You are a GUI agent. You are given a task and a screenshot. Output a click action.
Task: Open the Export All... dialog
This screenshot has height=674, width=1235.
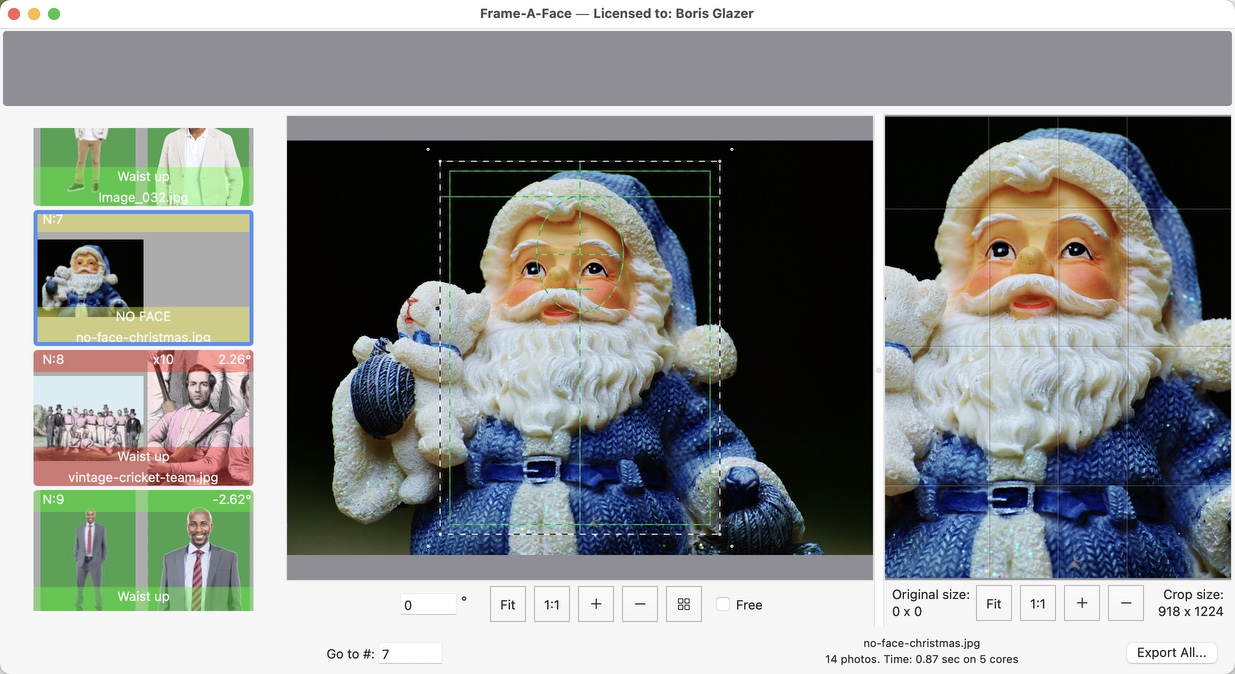[x=1172, y=652]
